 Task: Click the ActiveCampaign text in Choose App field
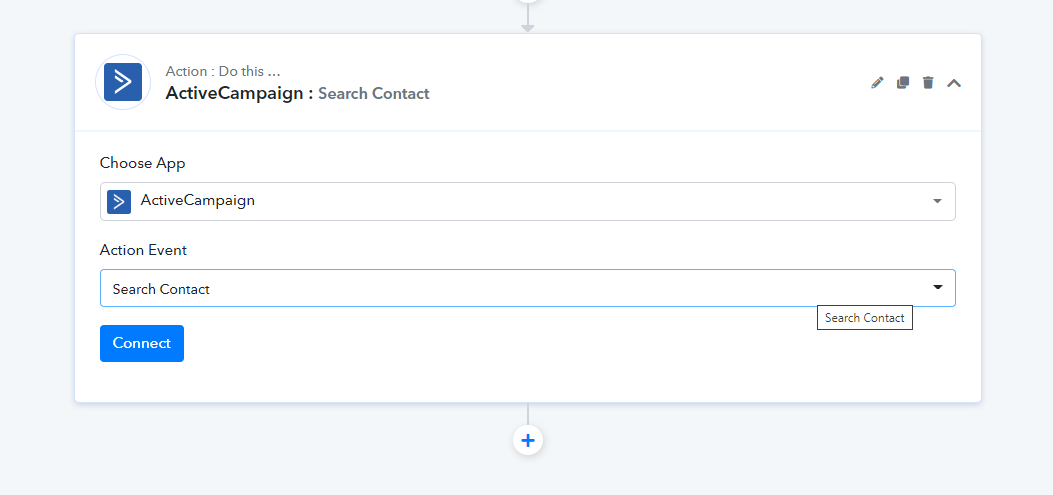pyautogui.click(x=197, y=200)
